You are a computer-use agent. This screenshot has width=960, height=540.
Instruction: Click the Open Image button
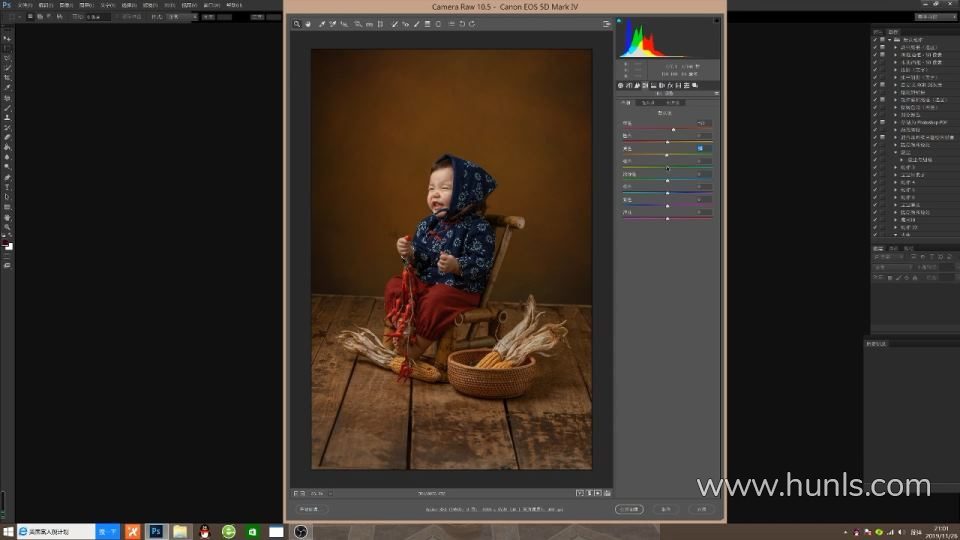629,509
